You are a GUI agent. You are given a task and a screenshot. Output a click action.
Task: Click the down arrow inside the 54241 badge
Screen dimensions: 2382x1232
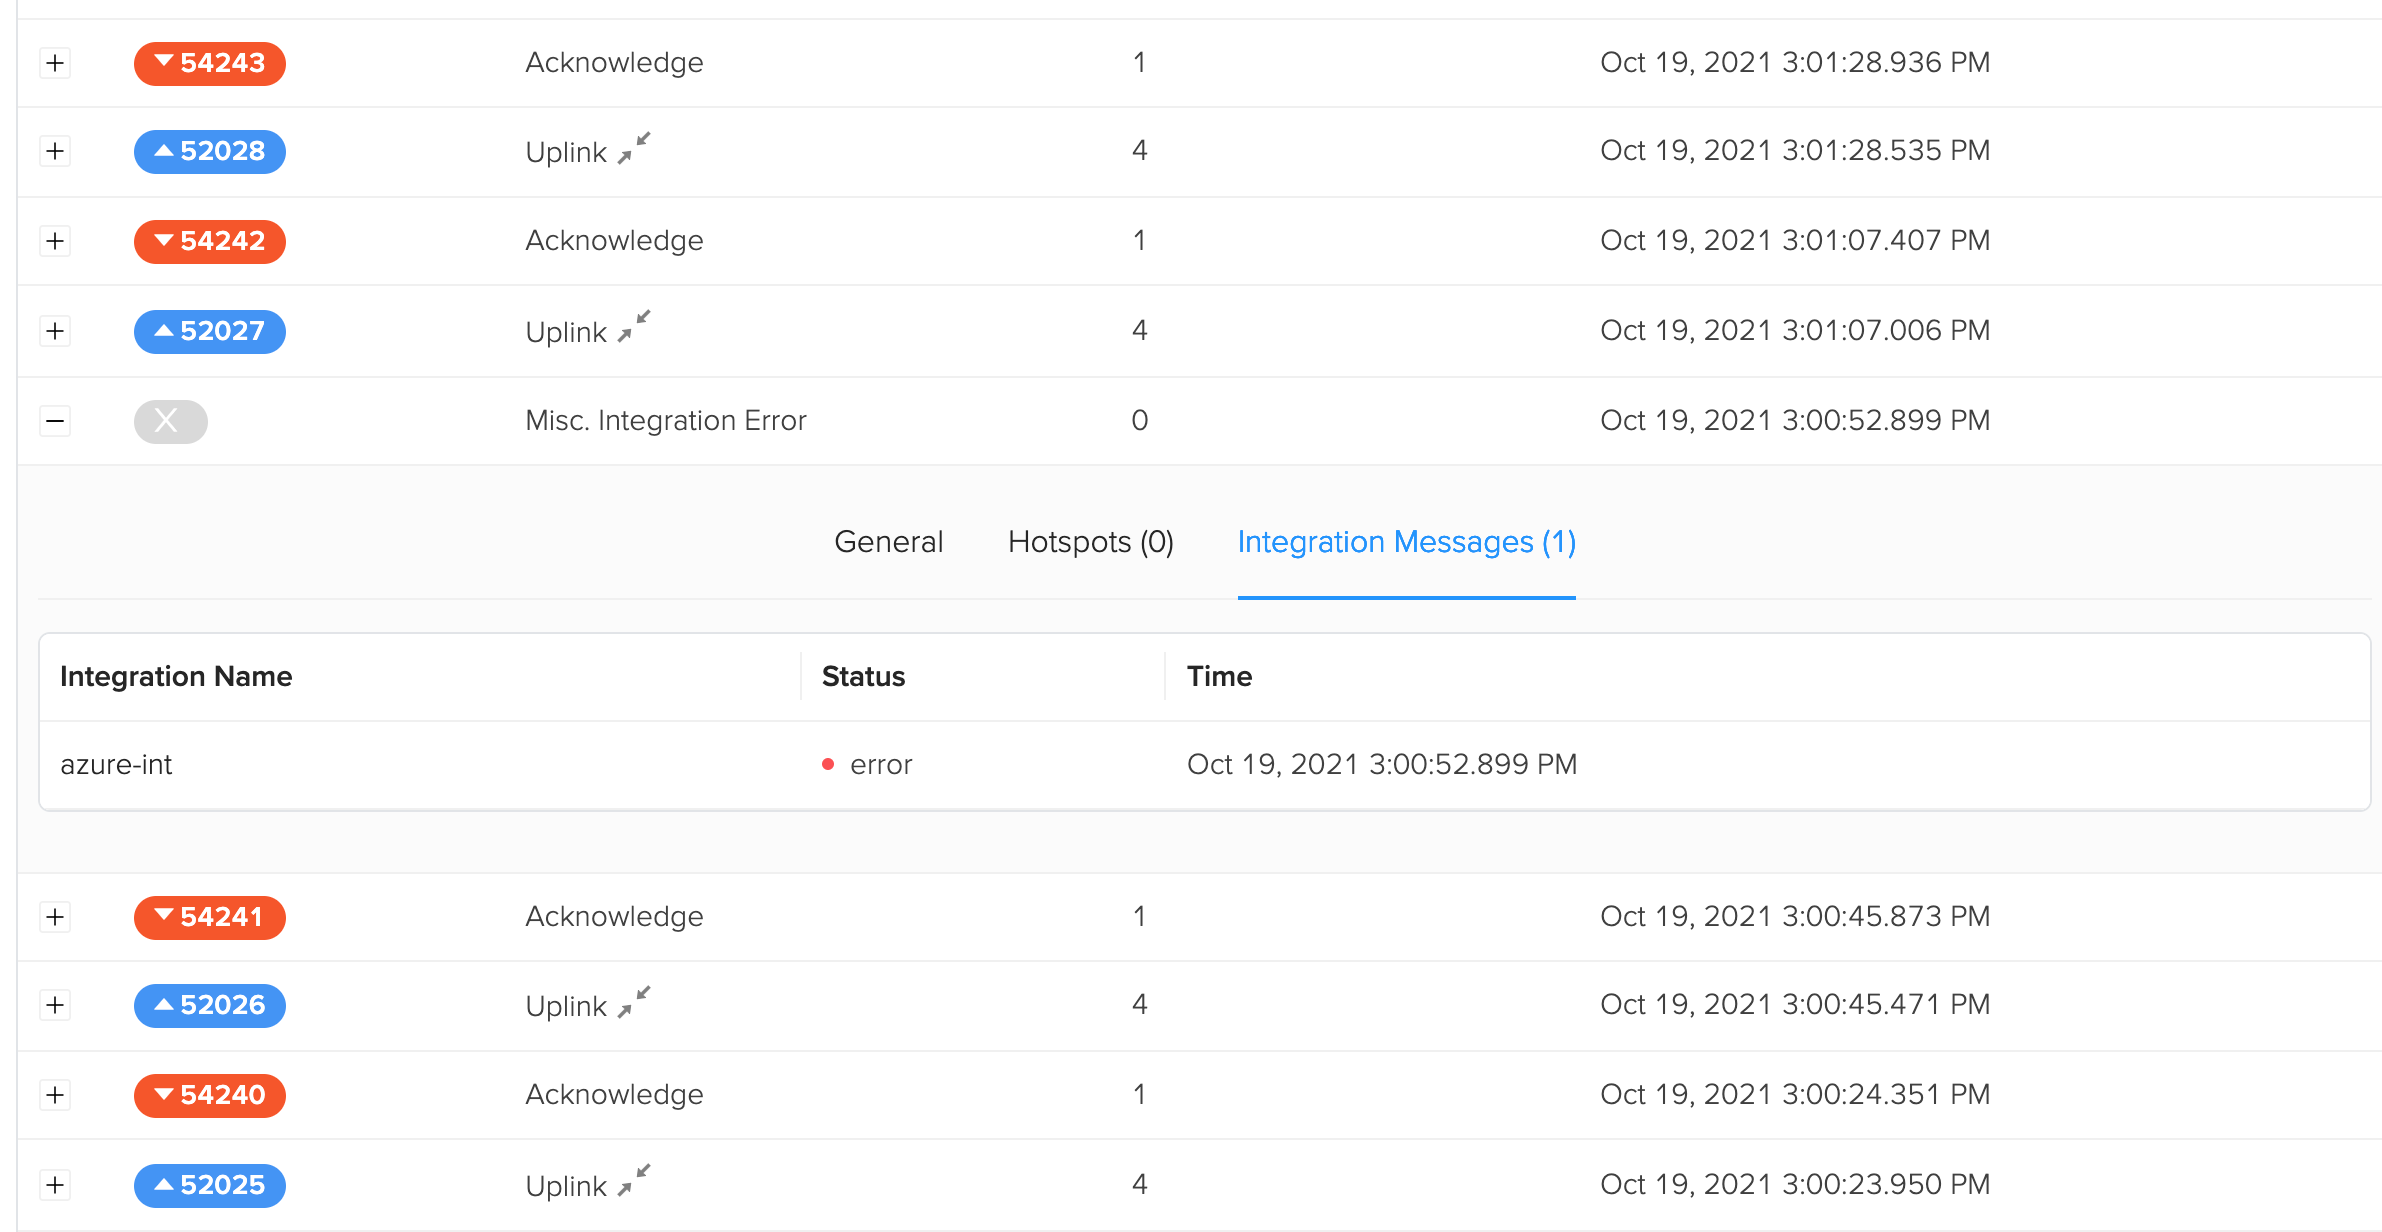point(166,916)
